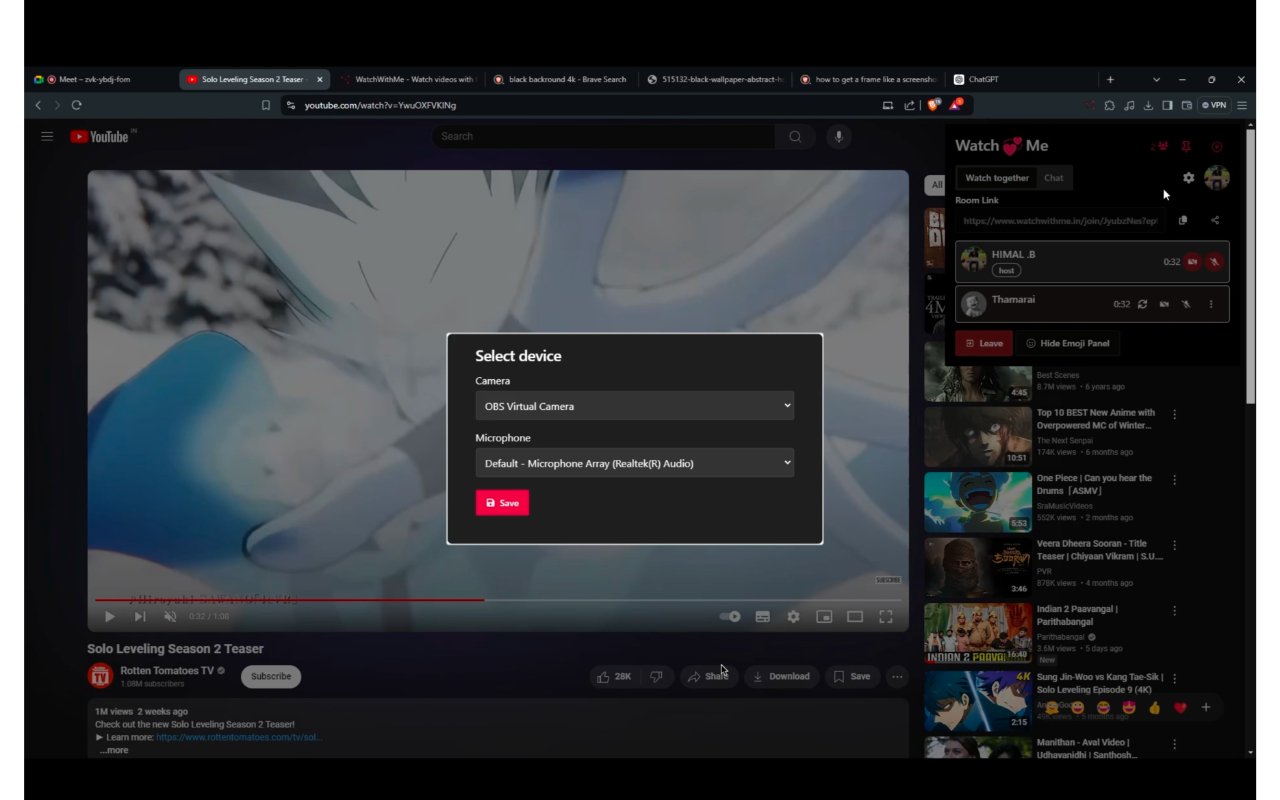The width and height of the screenshot is (1280, 800).
Task: Share the room link
Action: pyautogui.click(x=1215, y=221)
